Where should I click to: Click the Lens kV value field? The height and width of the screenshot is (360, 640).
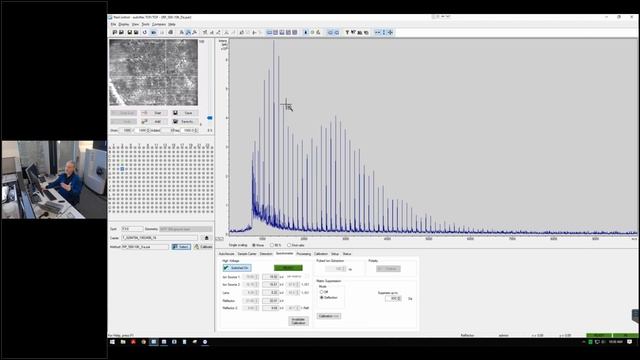[270, 293]
